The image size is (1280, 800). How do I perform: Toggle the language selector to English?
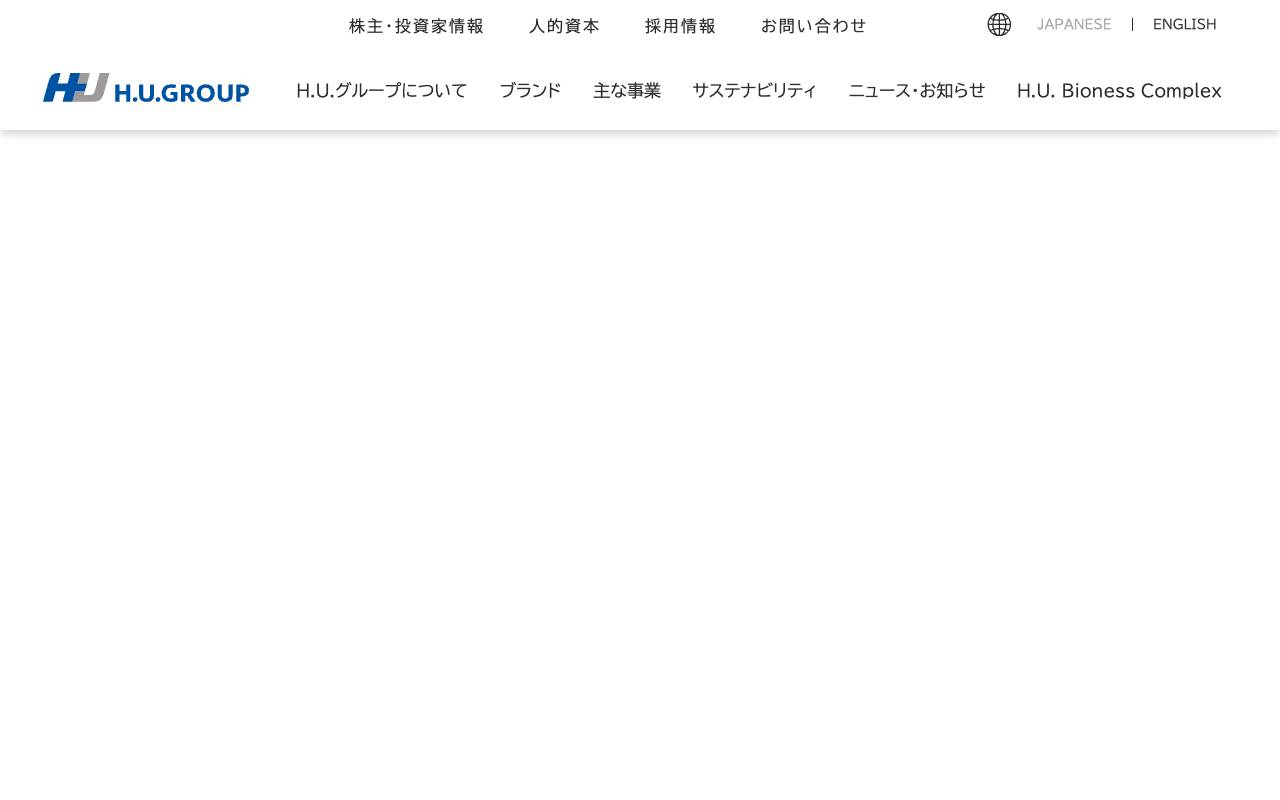point(1184,24)
